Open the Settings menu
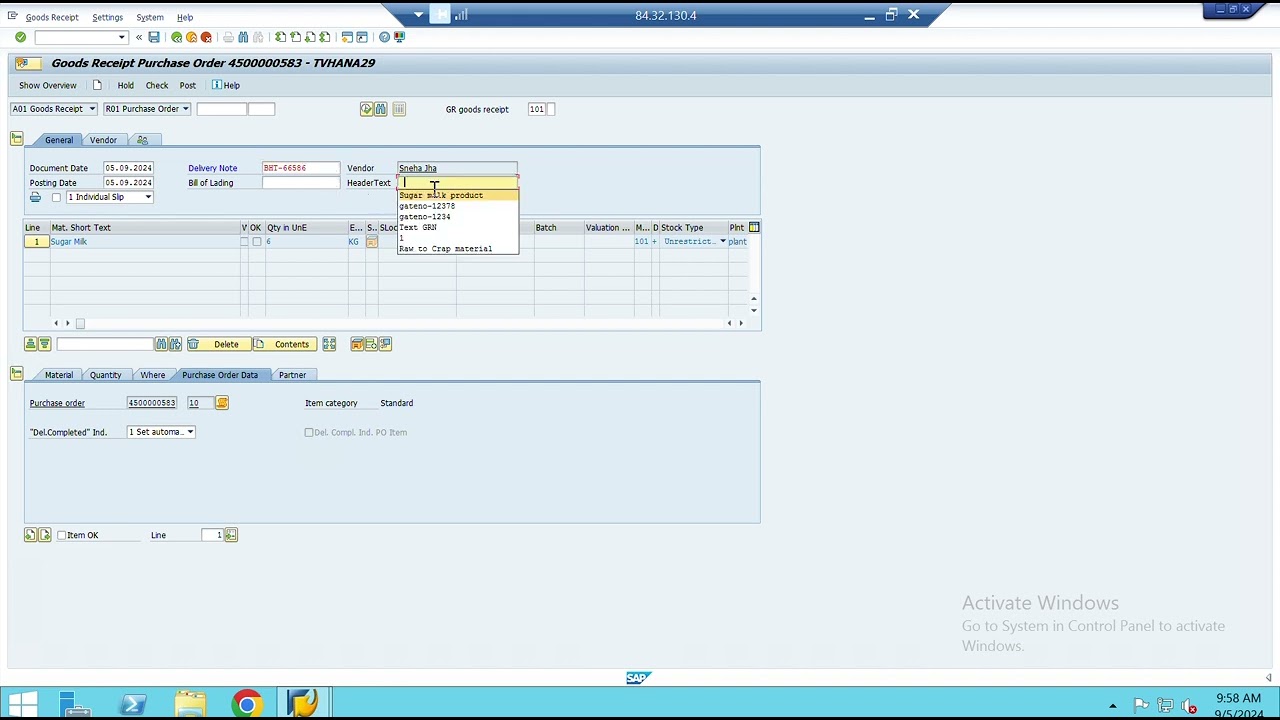 [107, 17]
